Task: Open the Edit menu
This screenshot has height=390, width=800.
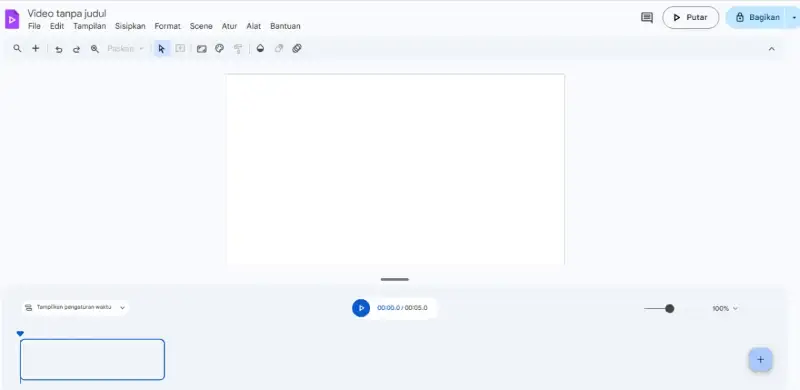Action: (x=57, y=26)
